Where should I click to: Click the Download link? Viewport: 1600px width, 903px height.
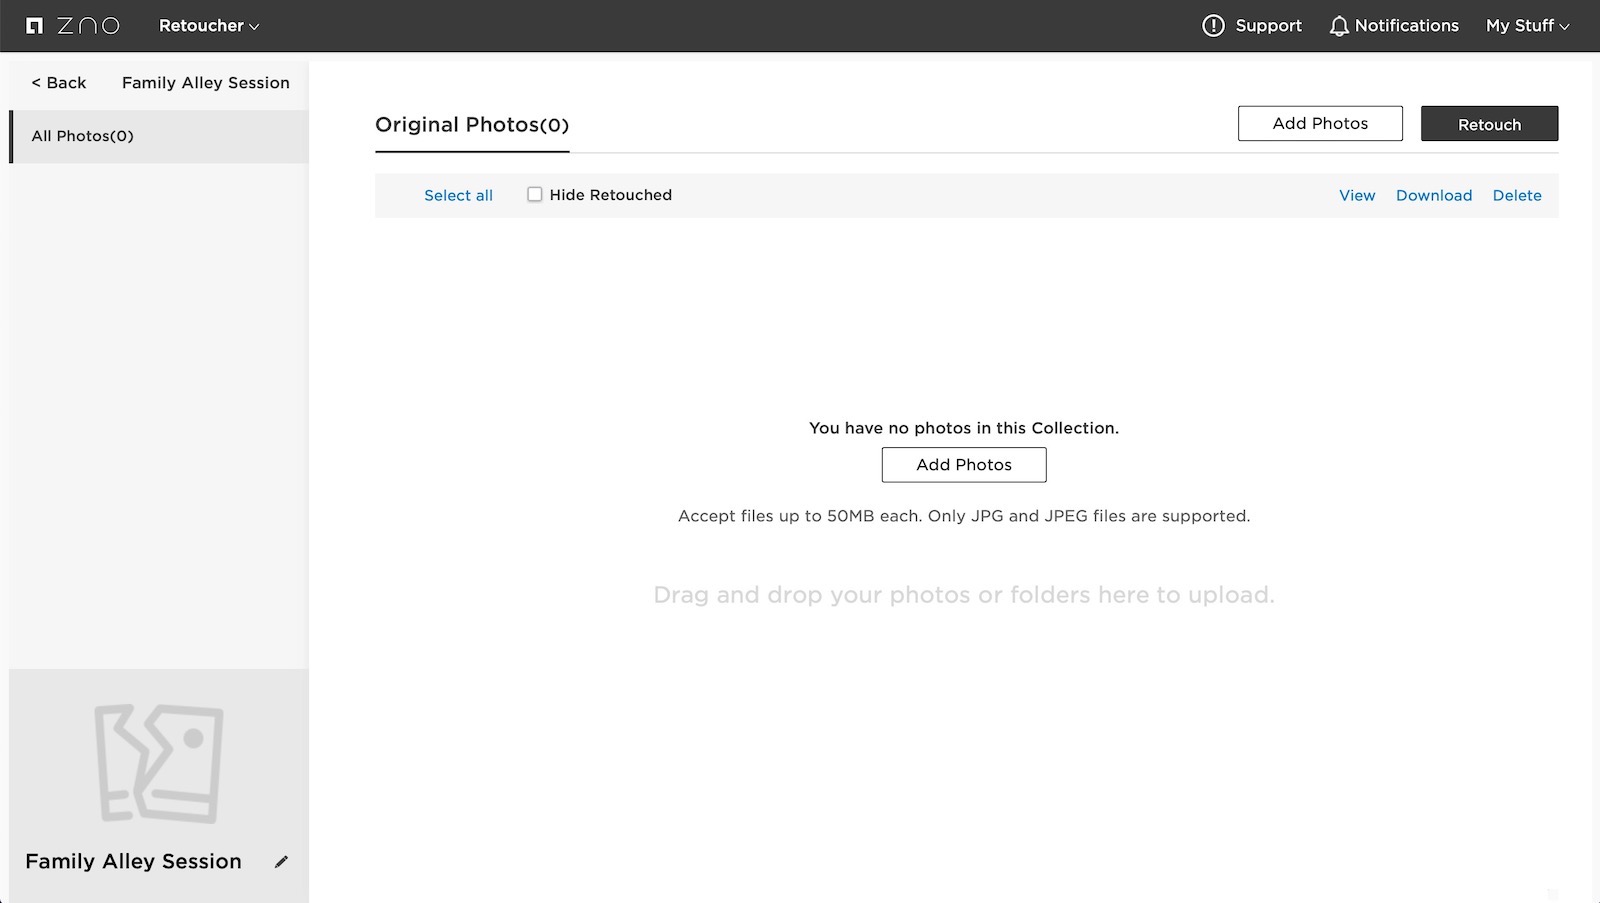(1434, 196)
